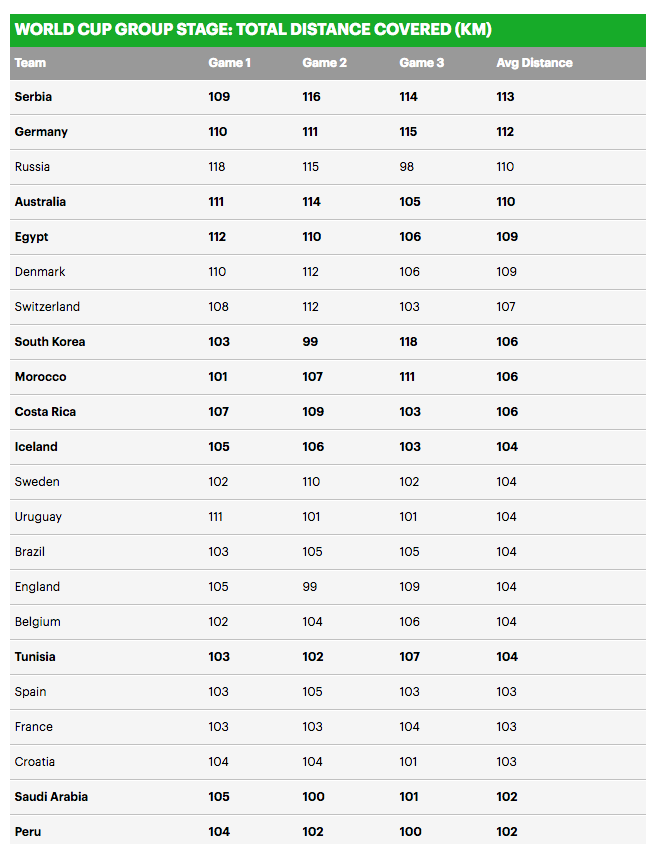Click the Germany team name
This screenshot has height=844, width=650.
click(41, 132)
